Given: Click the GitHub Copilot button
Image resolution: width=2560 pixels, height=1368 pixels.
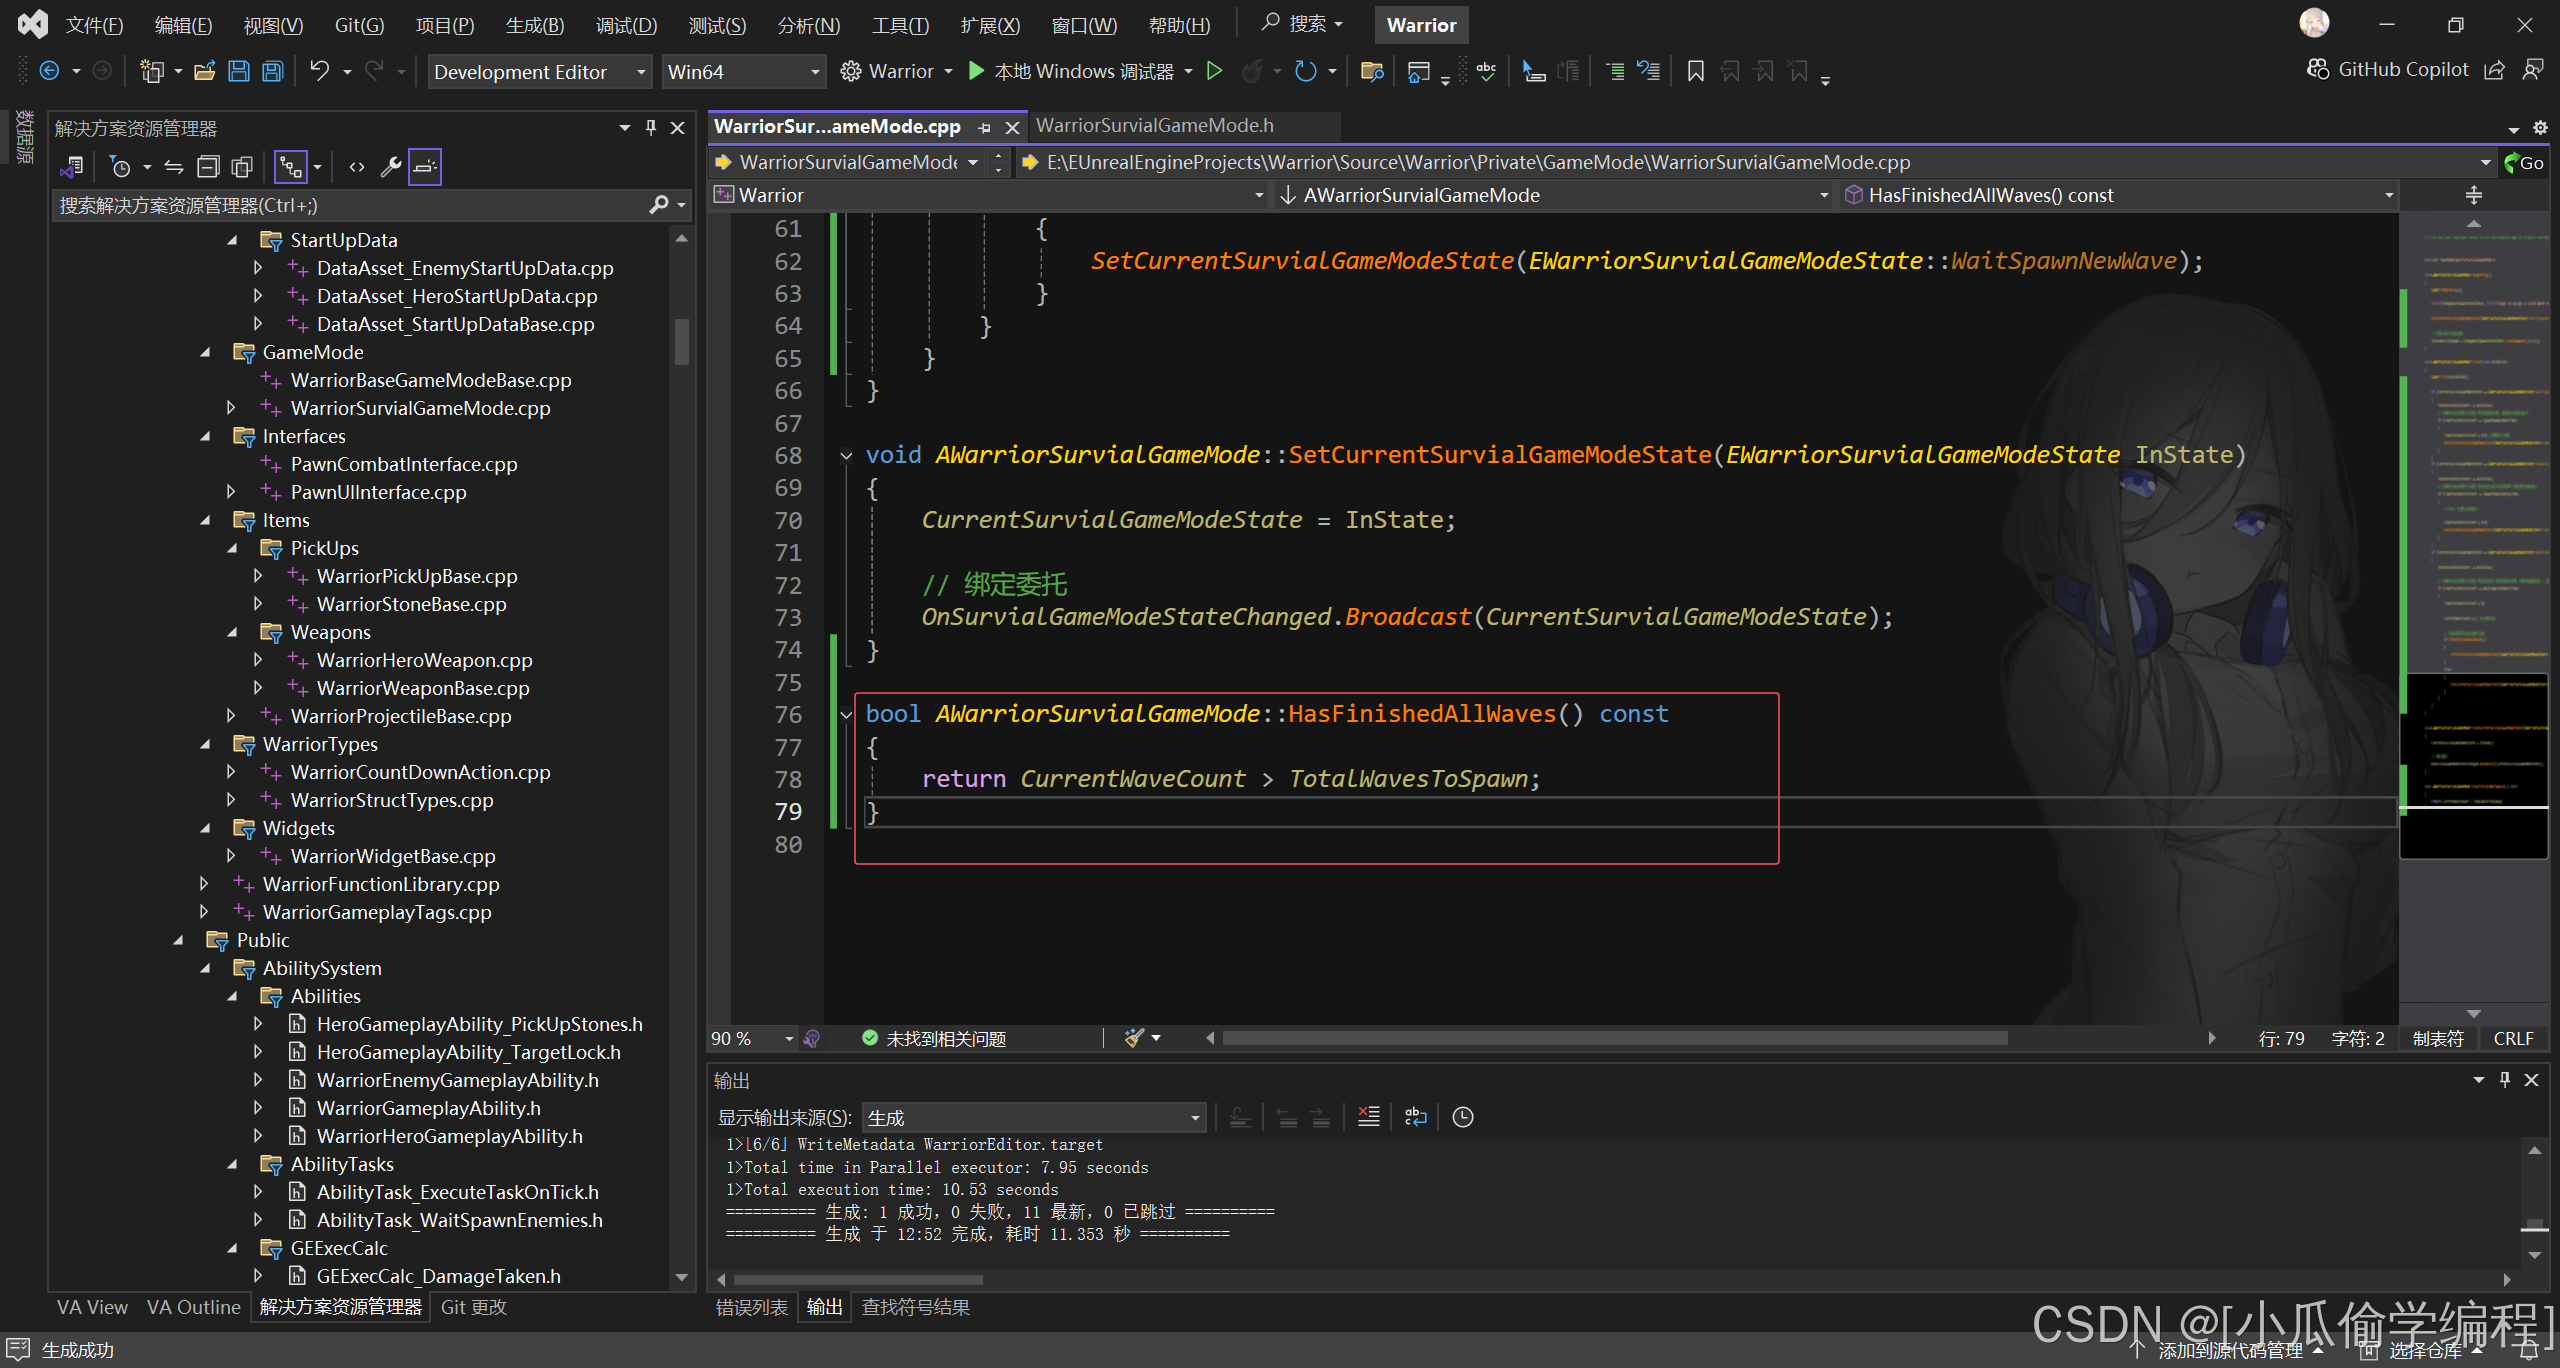Looking at the screenshot, I should 2388,69.
